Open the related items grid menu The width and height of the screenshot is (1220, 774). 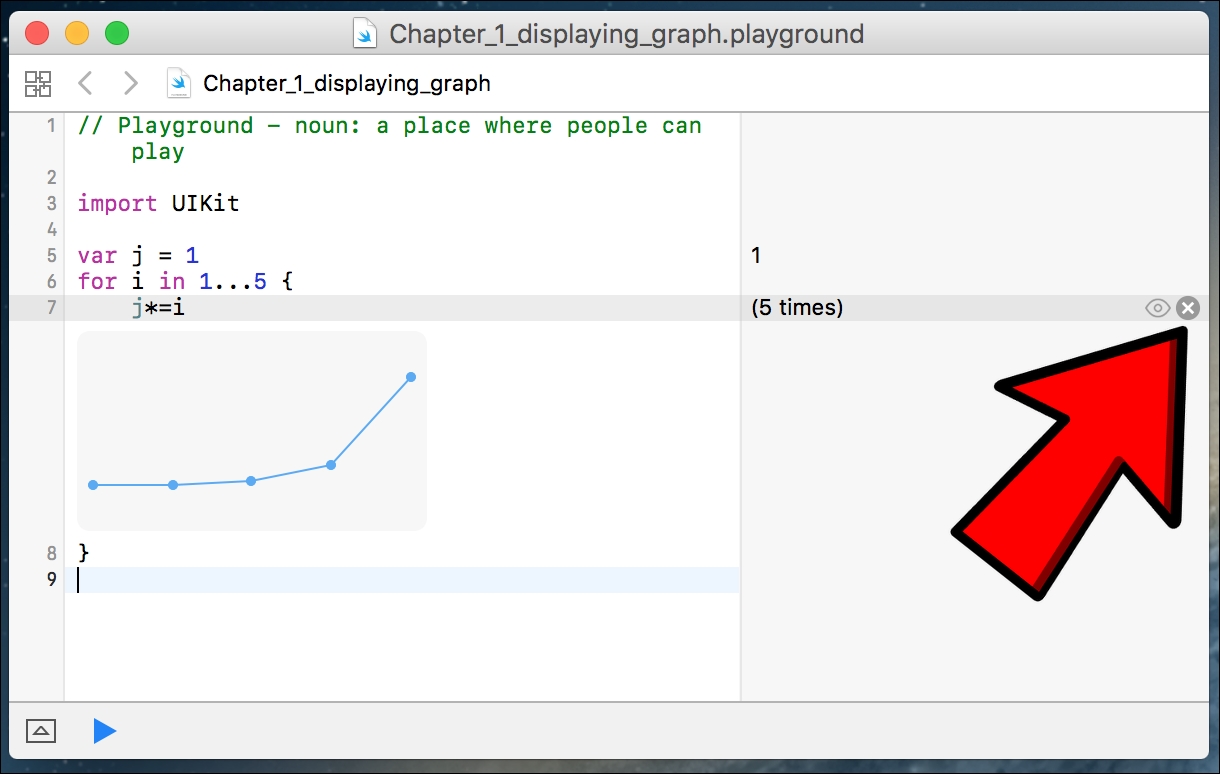[x=38, y=83]
